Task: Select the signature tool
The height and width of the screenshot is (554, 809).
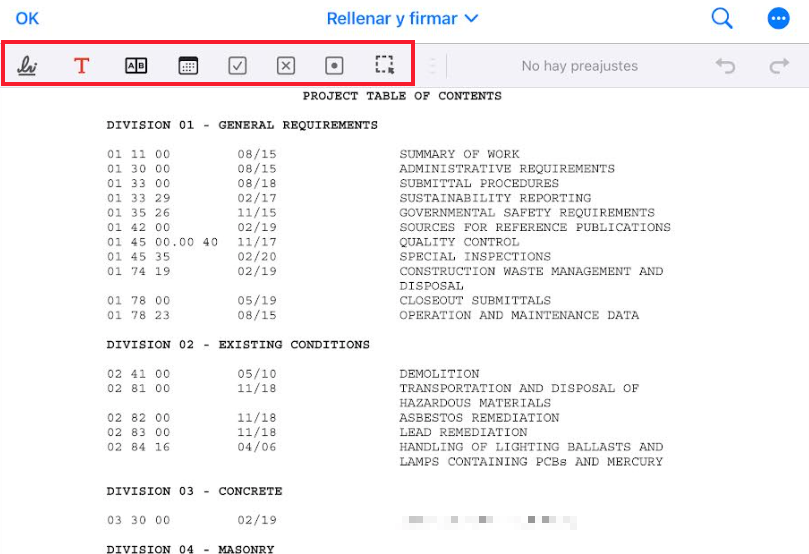Action: pos(27,66)
